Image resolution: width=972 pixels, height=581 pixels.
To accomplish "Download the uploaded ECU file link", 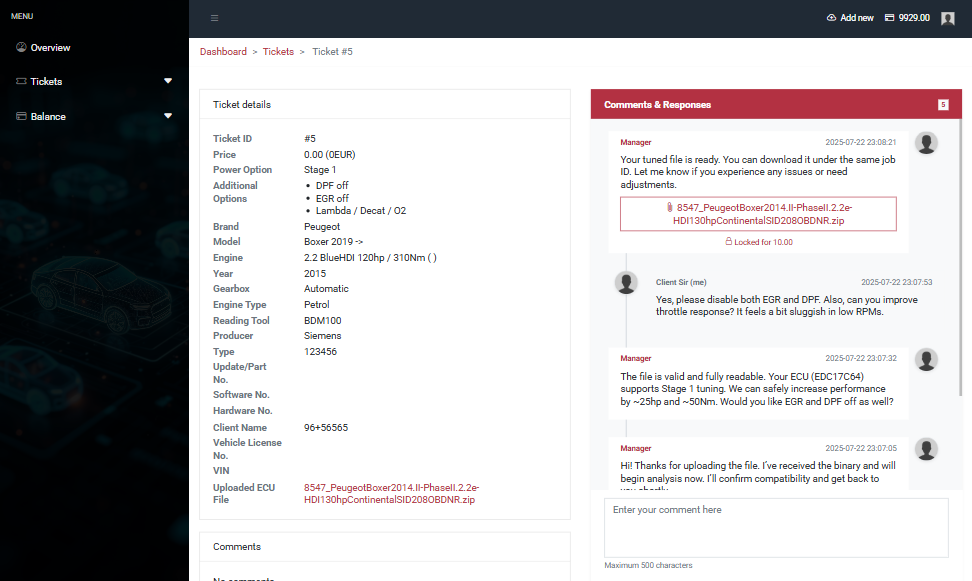I will point(390,493).
